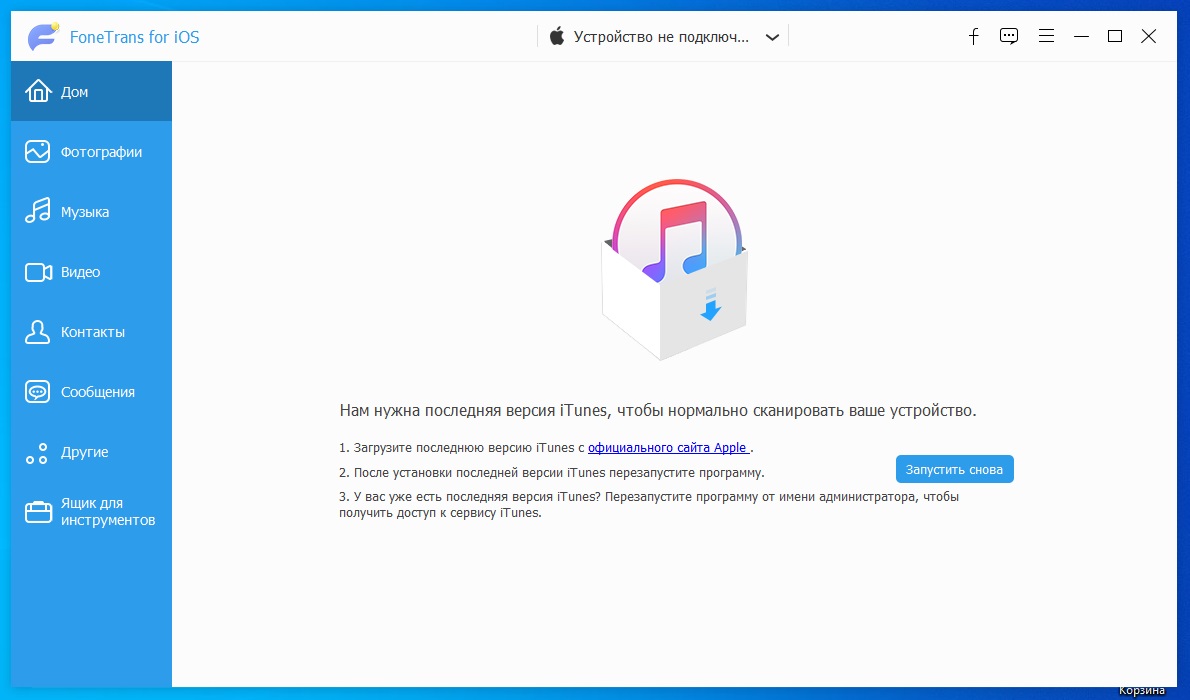Screen dimensions: 1190x700
Task: Click the Другие circles icon
Action: click(36, 452)
